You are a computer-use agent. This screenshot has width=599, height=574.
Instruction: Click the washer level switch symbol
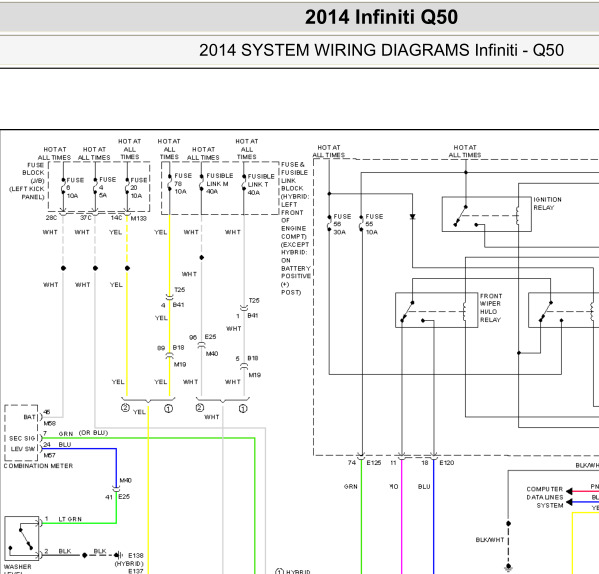coord(22,538)
